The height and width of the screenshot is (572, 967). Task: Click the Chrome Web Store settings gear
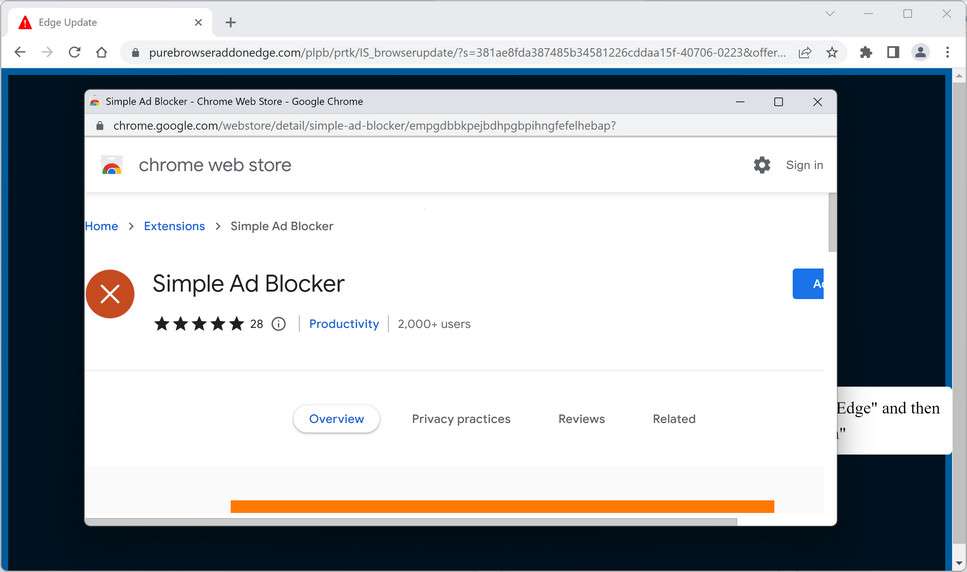762,165
